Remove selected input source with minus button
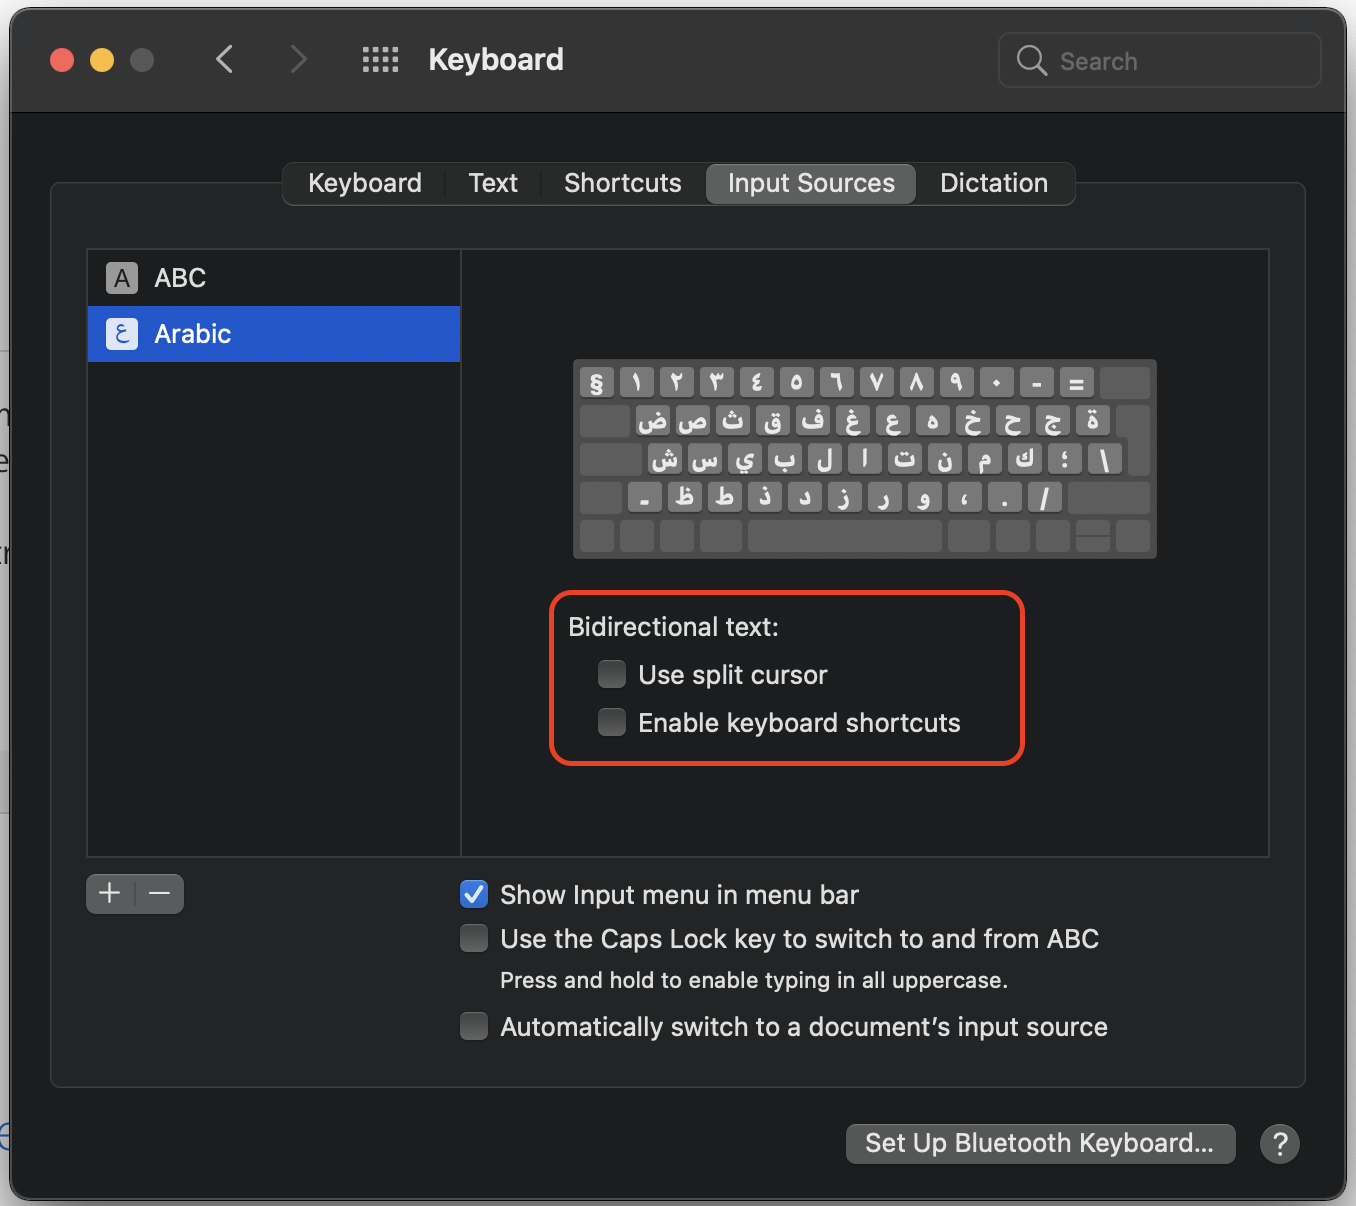Image resolution: width=1356 pixels, height=1206 pixels. click(x=160, y=893)
